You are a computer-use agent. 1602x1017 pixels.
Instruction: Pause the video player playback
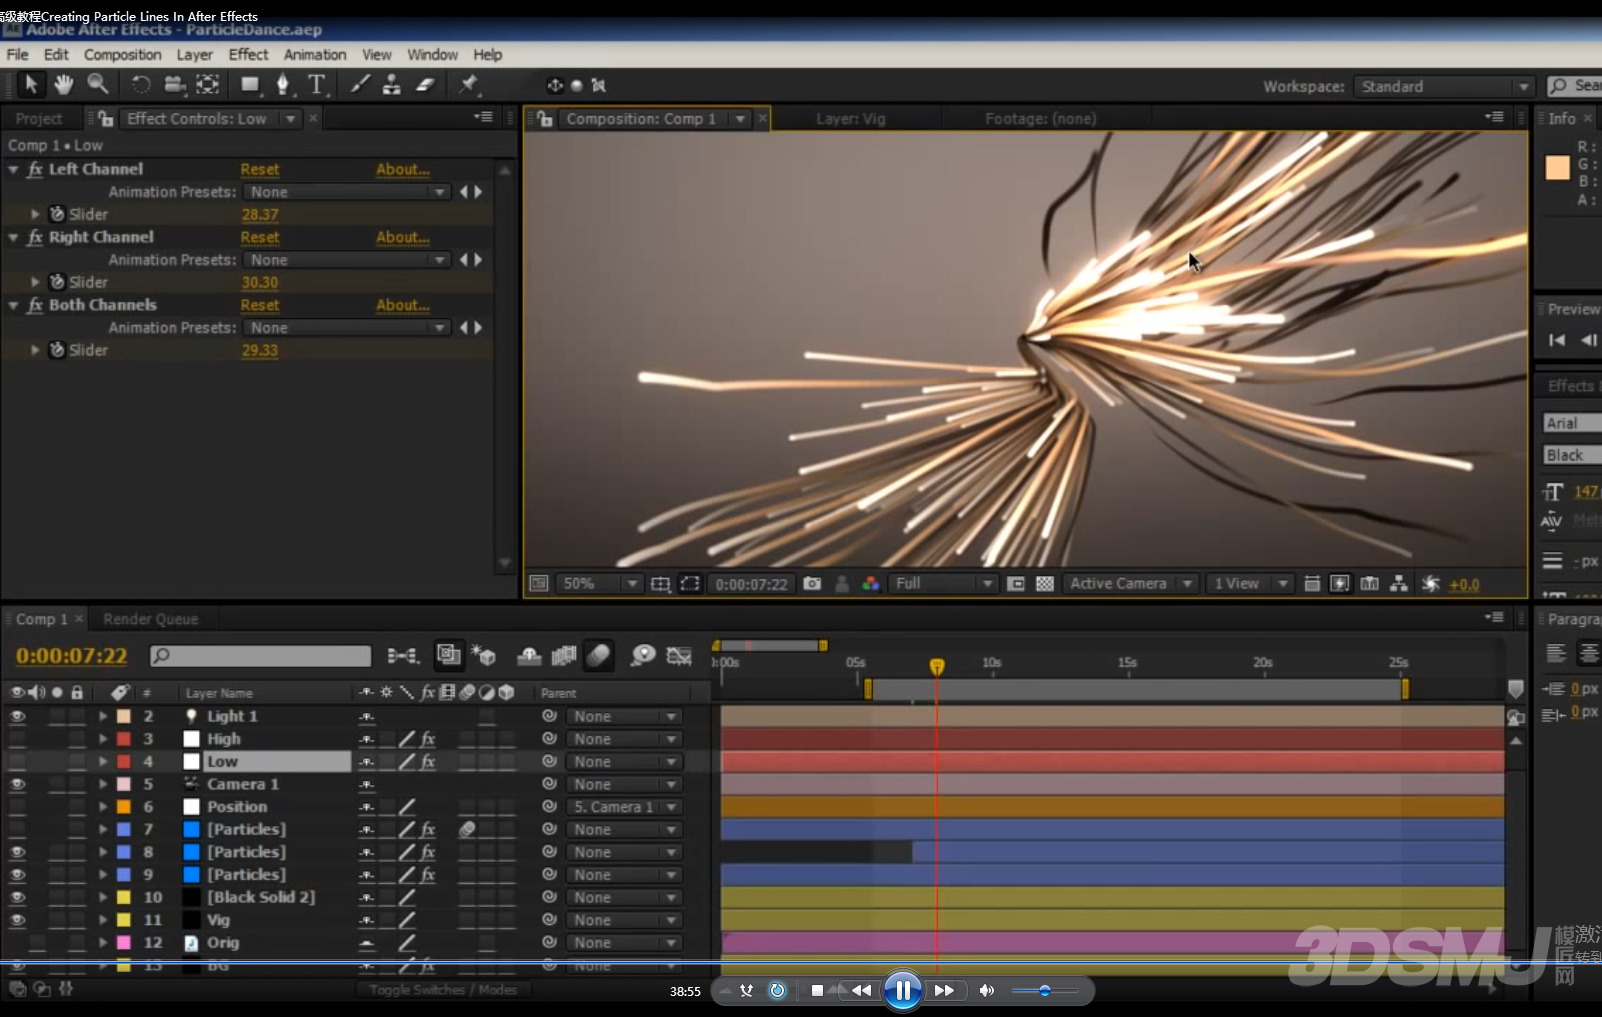click(x=902, y=991)
